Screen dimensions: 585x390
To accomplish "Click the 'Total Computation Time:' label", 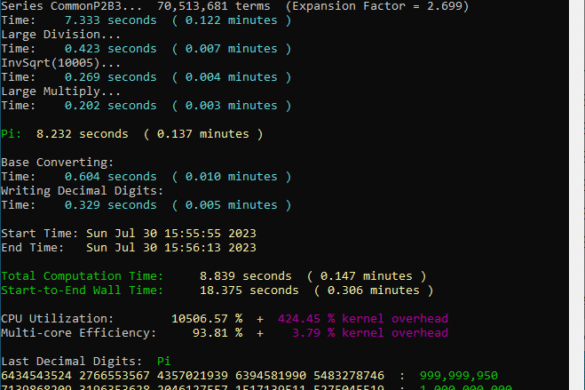I will tap(82, 276).
